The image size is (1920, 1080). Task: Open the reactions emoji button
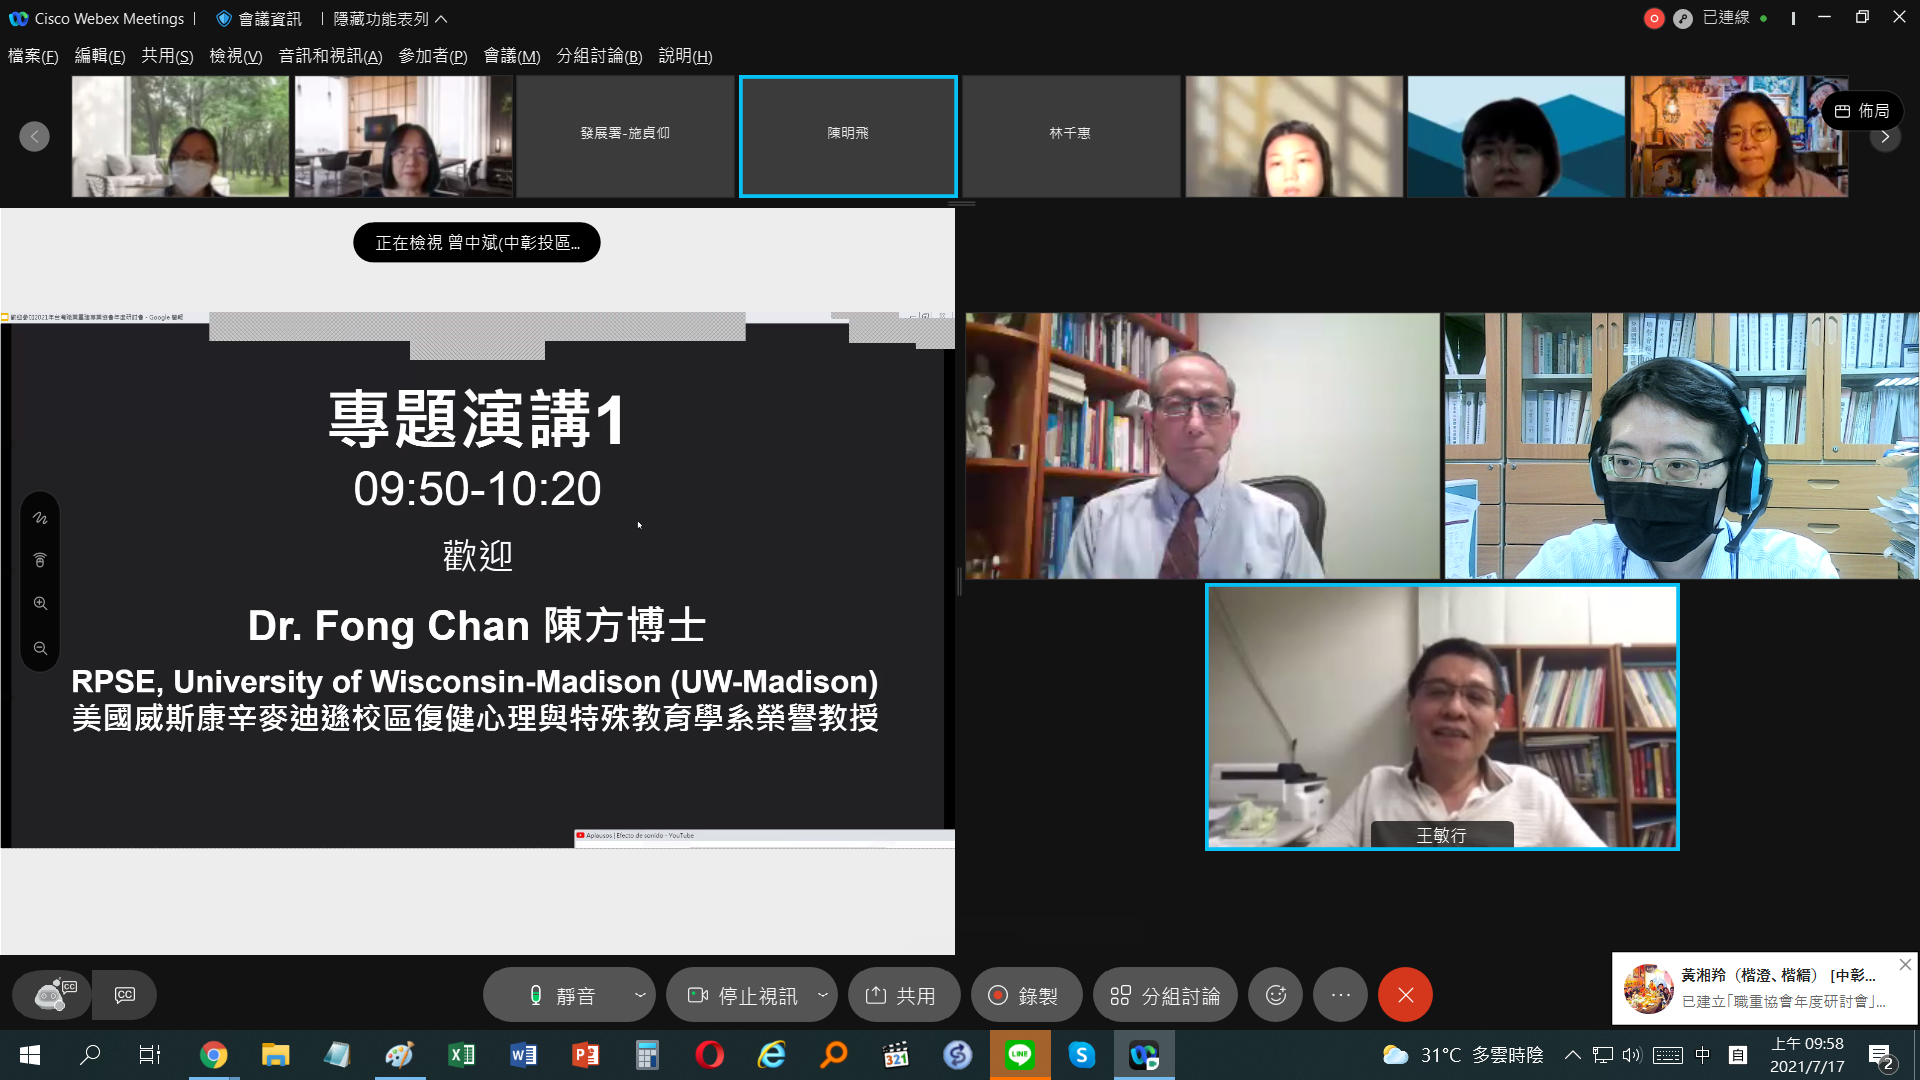coord(1276,995)
